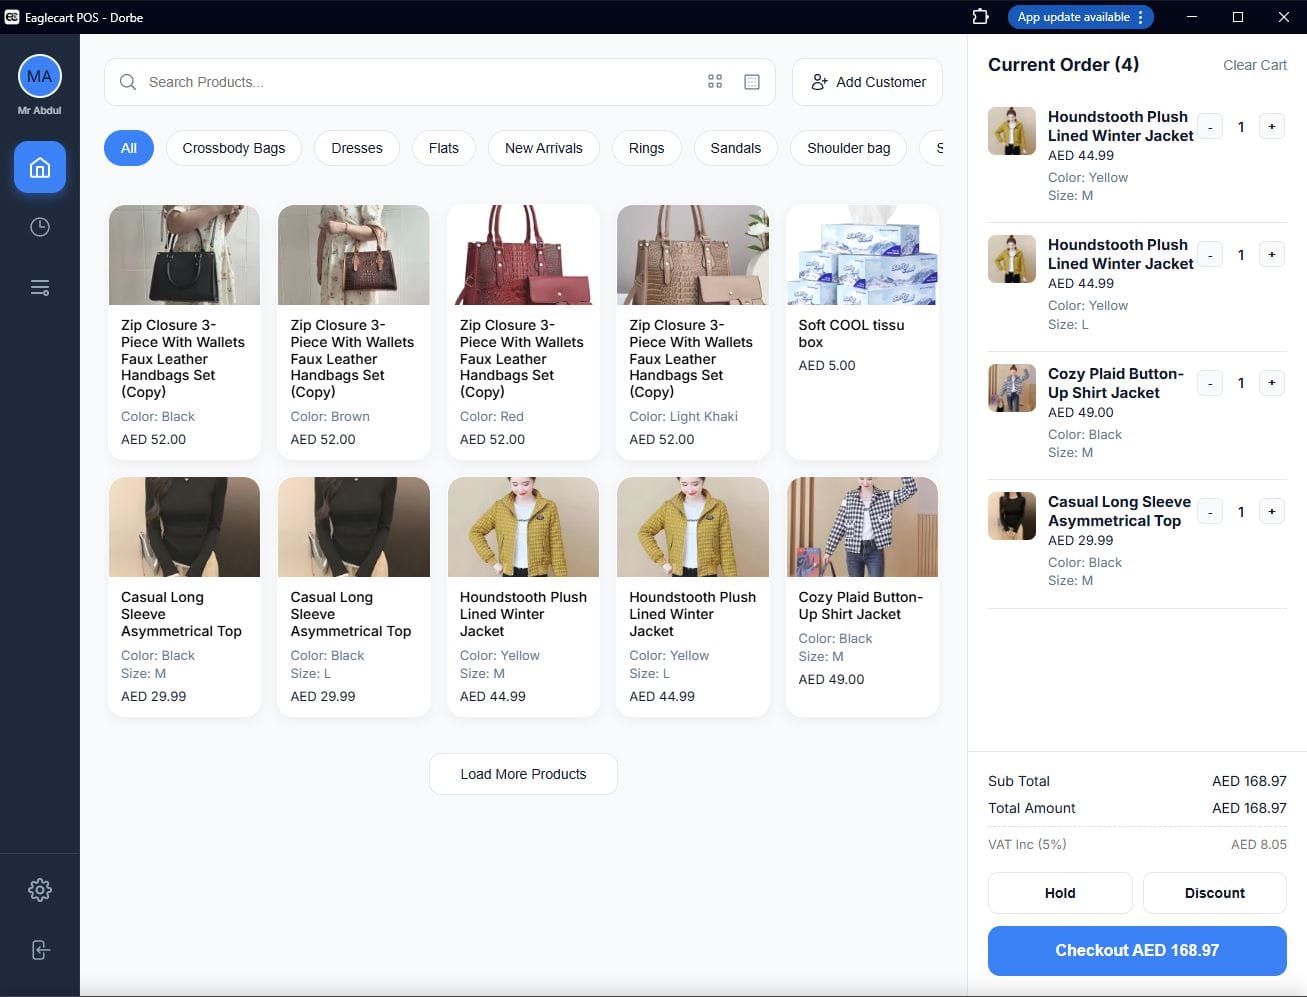The image size is (1307, 997).
Task: Open the App update available options
Action: point(1080,17)
